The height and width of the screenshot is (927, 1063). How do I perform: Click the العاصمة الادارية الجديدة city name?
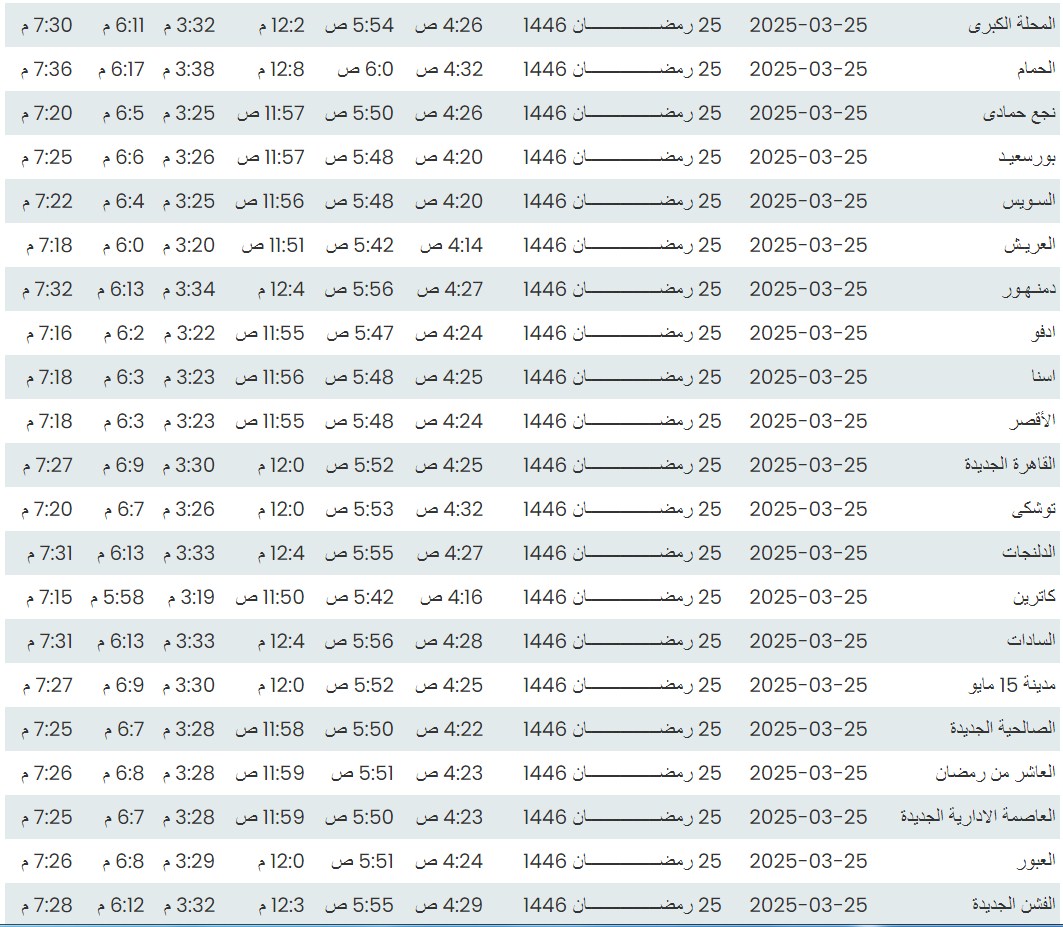(978, 818)
